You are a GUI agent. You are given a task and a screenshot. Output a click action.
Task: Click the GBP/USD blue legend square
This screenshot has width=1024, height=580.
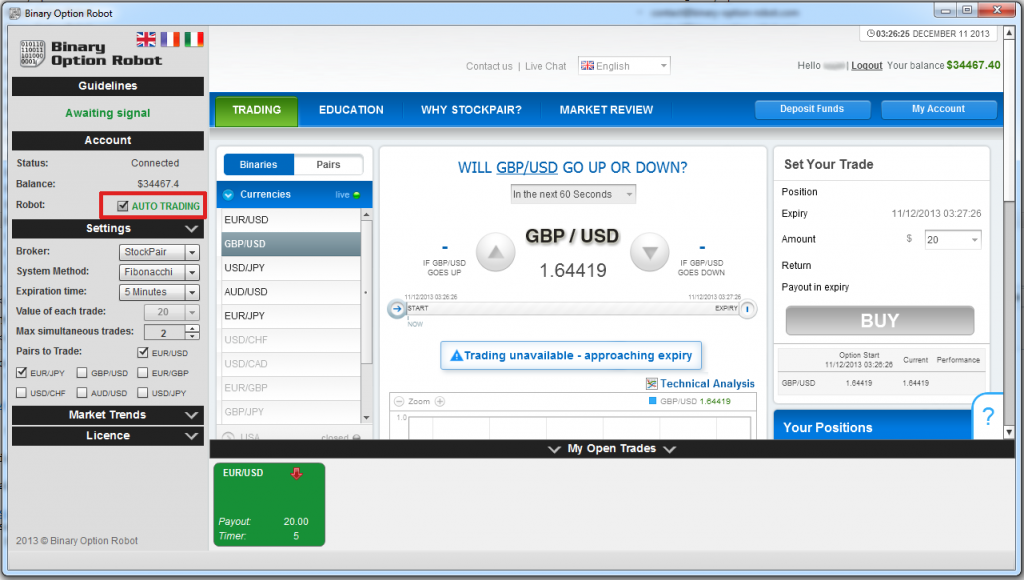click(652, 401)
